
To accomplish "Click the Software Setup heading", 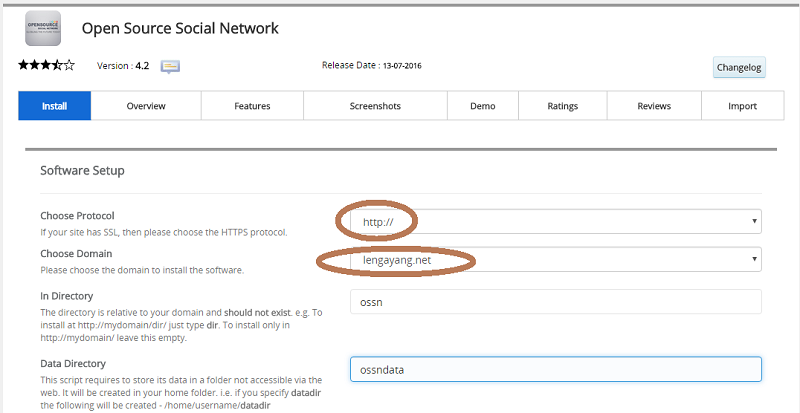I will pyautogui.click(x=82, y=171).
